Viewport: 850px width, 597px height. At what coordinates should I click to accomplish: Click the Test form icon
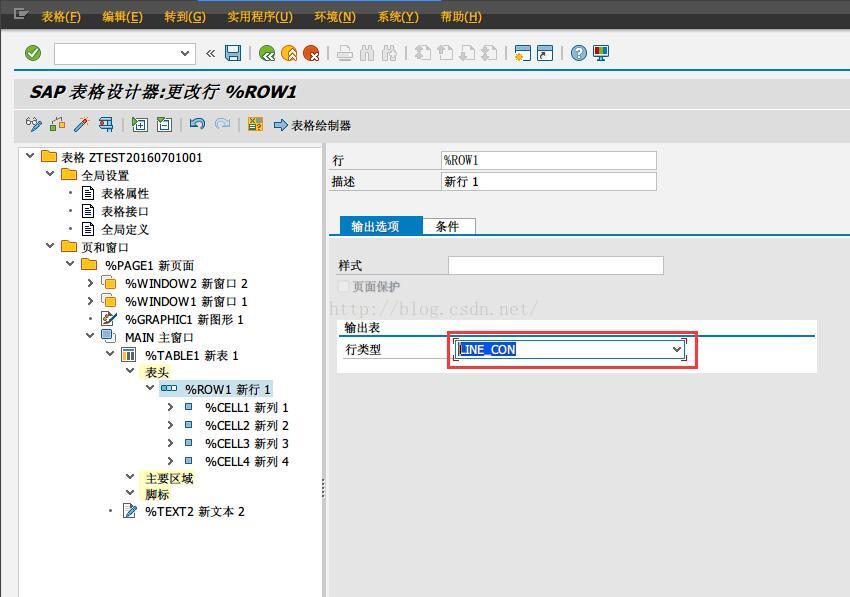tap(106, 125)
